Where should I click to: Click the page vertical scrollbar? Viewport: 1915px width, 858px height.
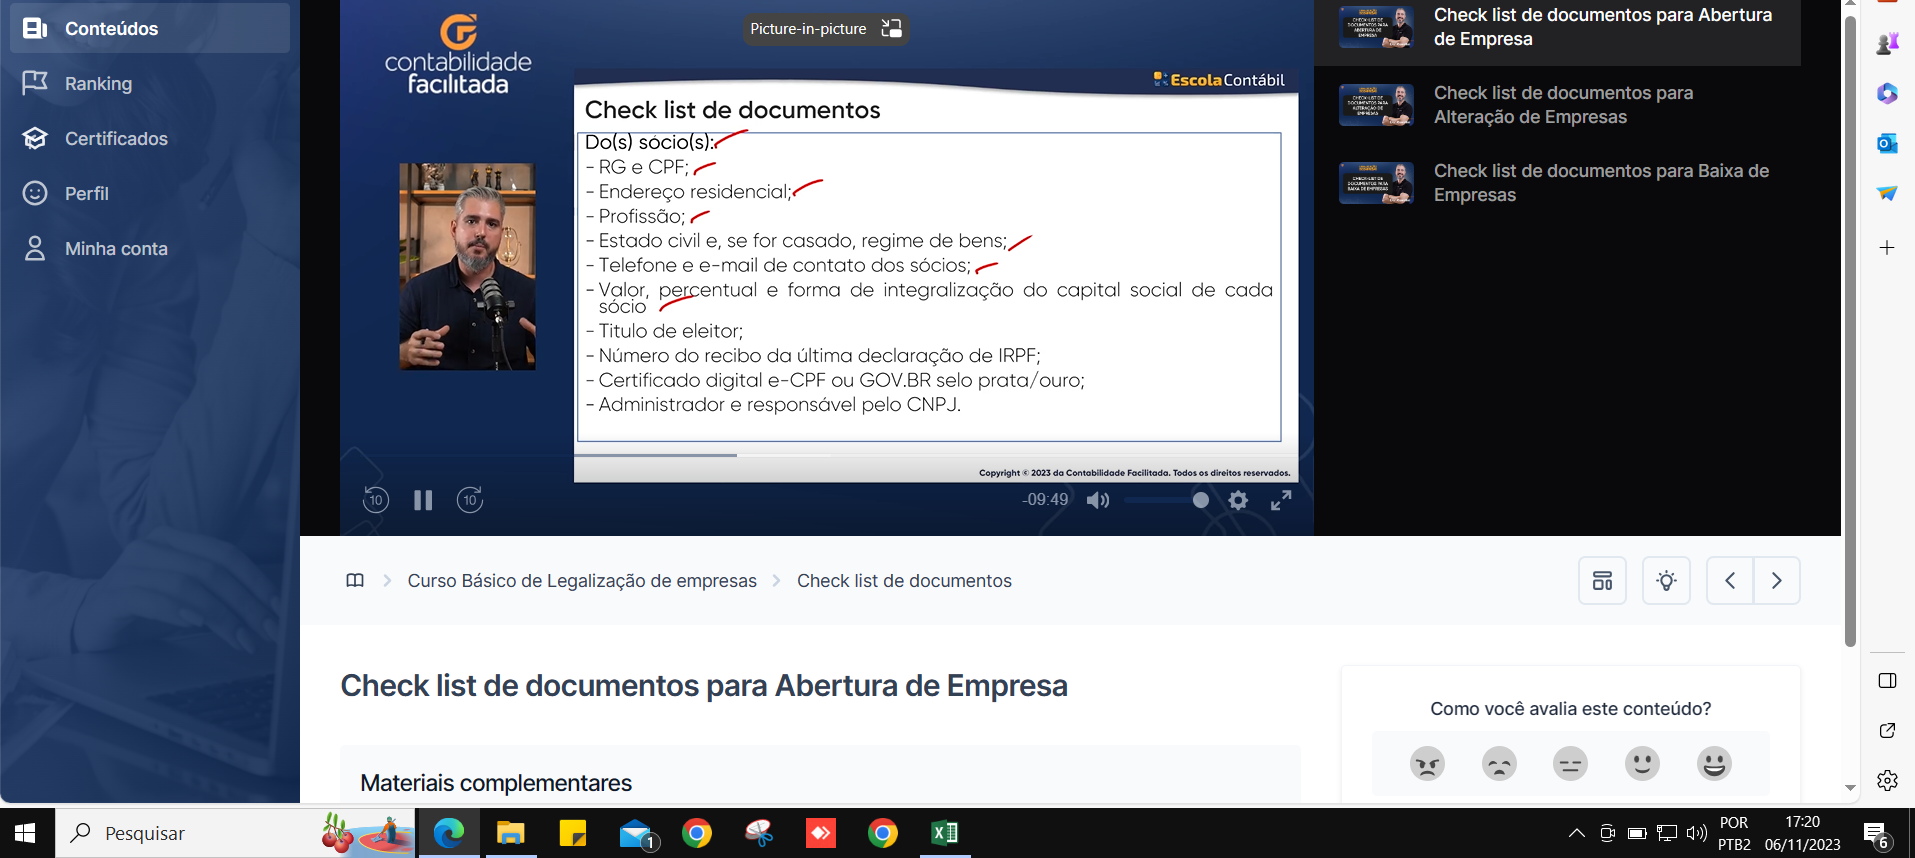1850,330
